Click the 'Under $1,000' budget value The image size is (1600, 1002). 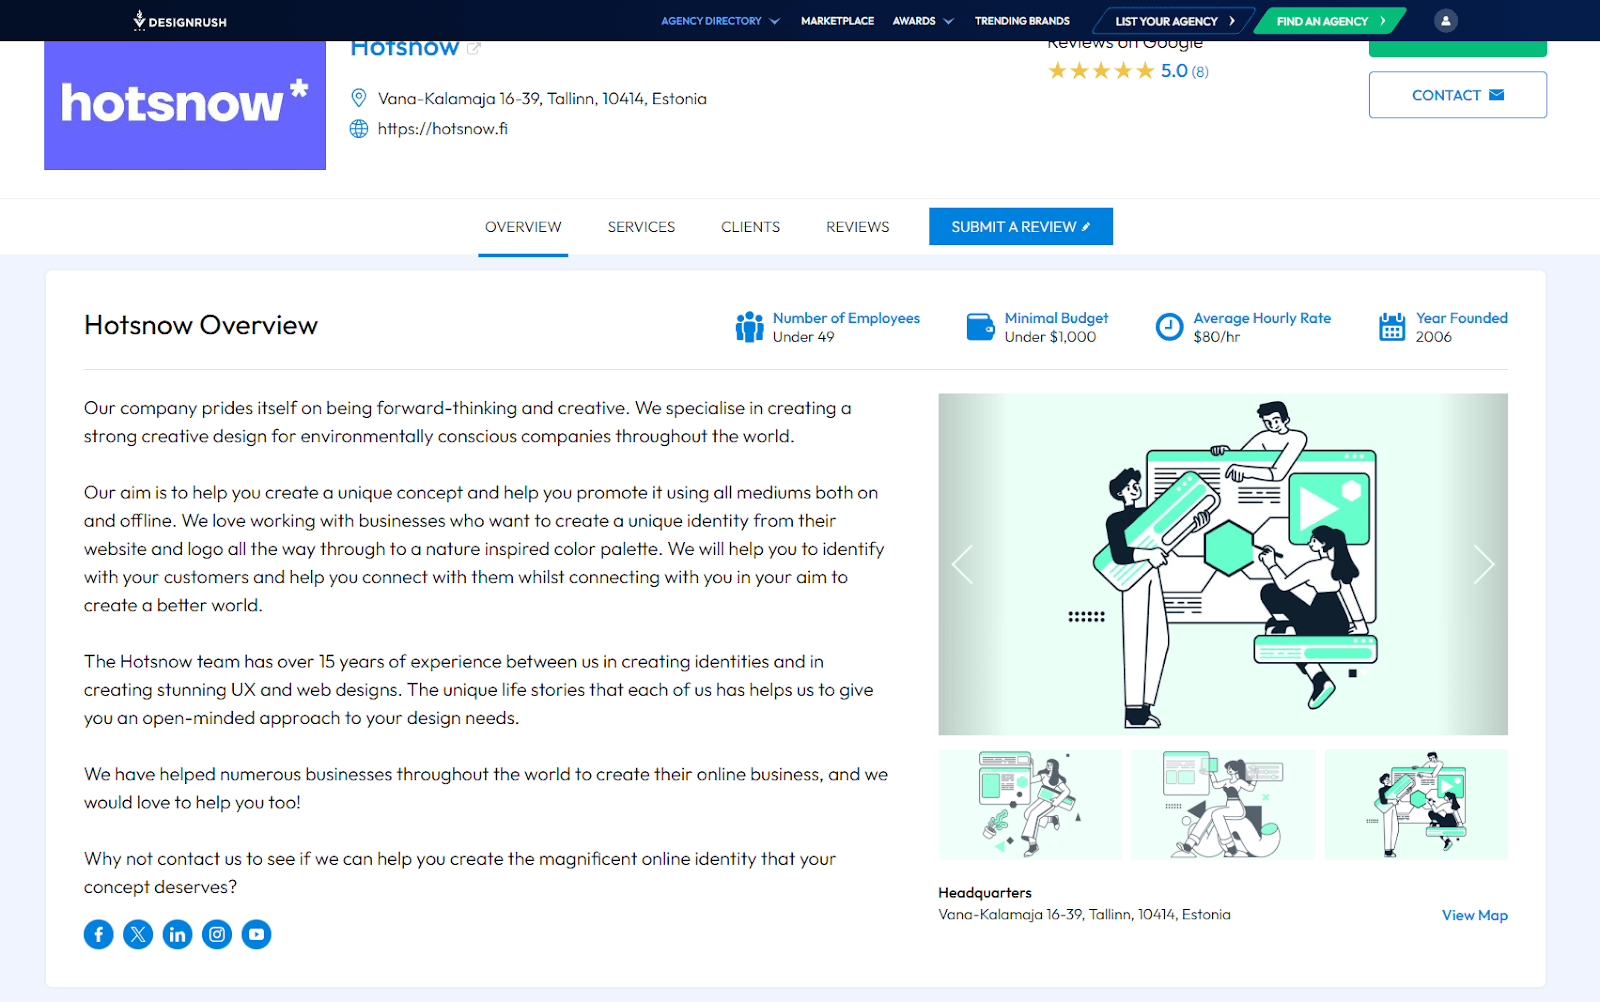[x=1050, y=337]
